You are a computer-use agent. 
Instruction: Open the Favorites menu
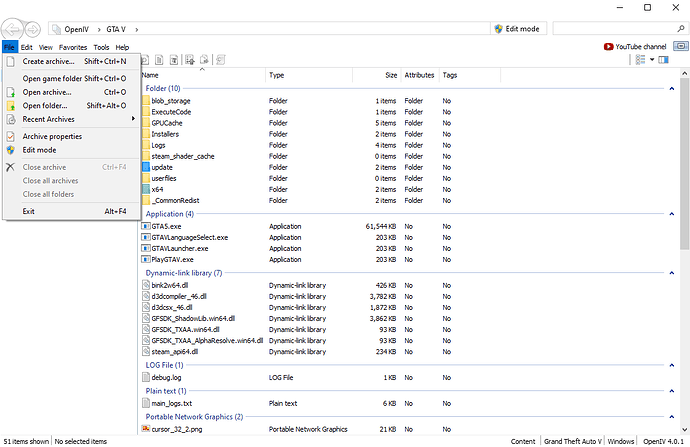73,47
